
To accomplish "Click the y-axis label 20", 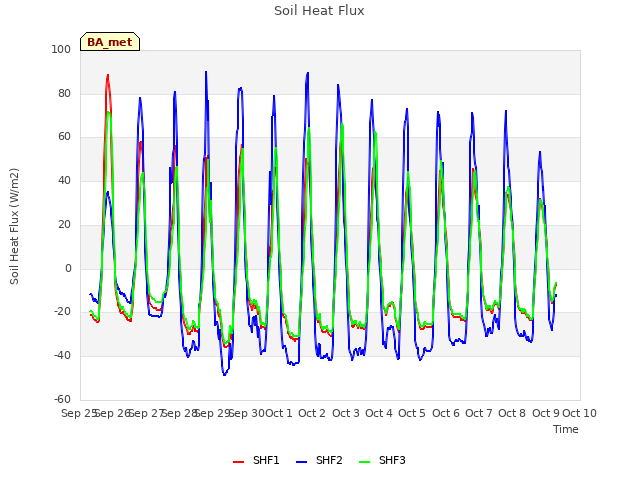I will click(64, 224).
